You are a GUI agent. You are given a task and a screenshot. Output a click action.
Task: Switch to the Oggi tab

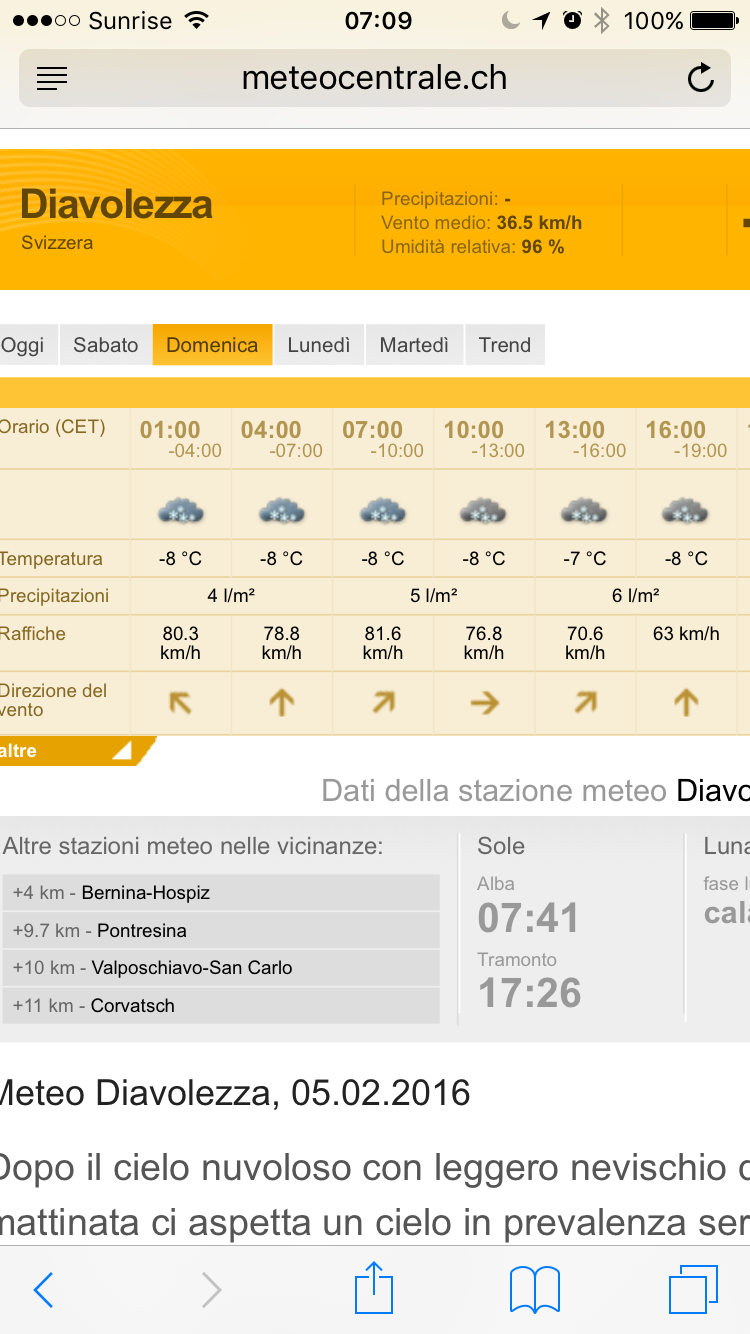[24, 345]
